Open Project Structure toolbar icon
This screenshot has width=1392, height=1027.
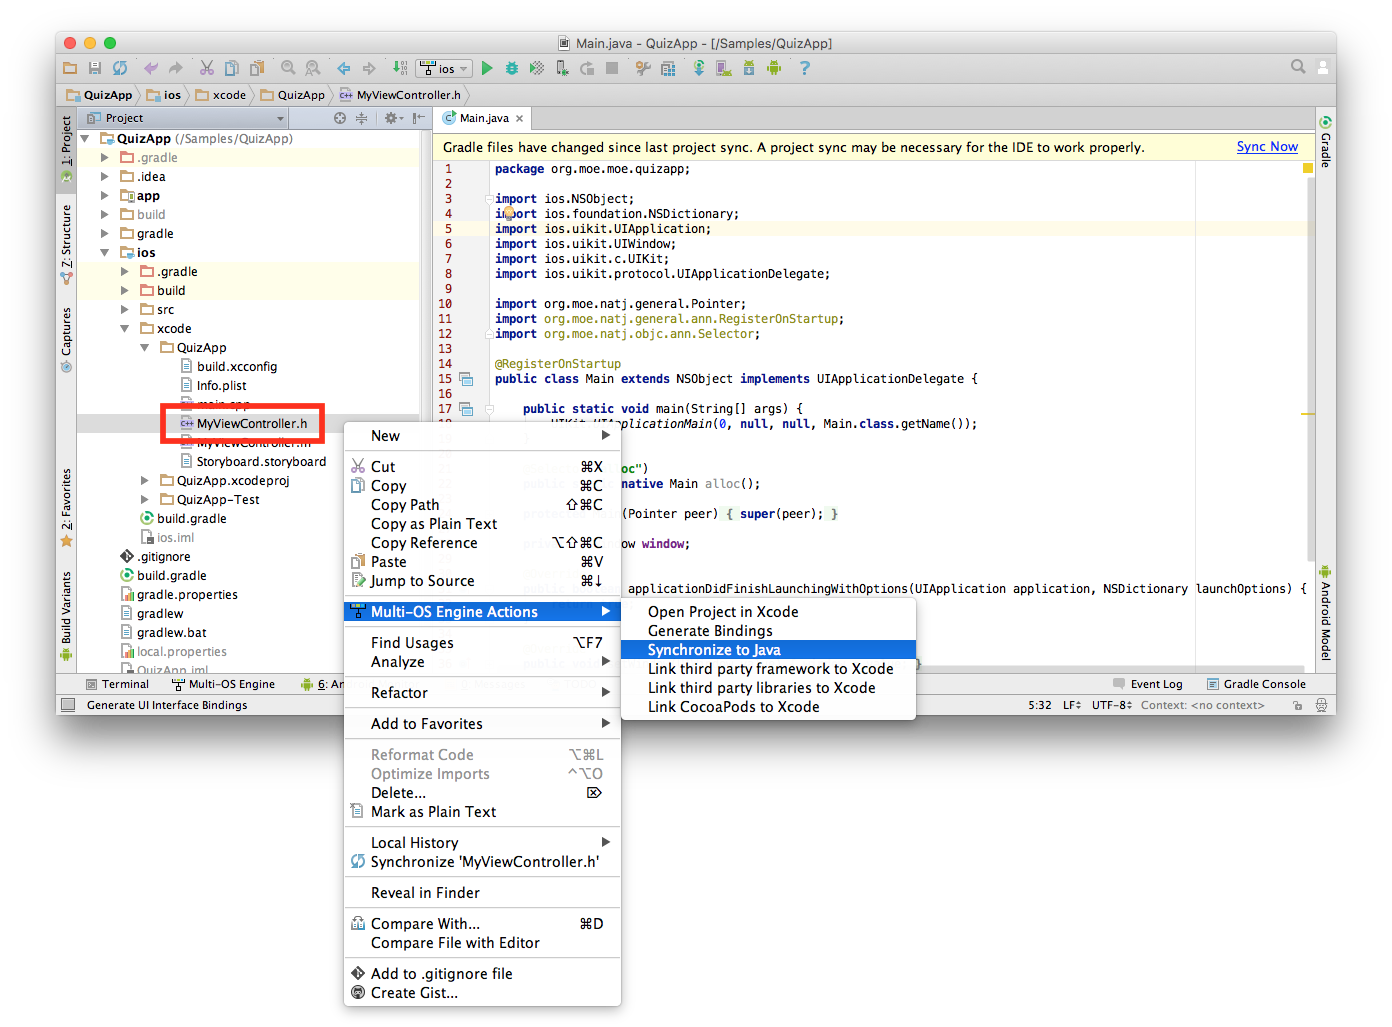668,68
